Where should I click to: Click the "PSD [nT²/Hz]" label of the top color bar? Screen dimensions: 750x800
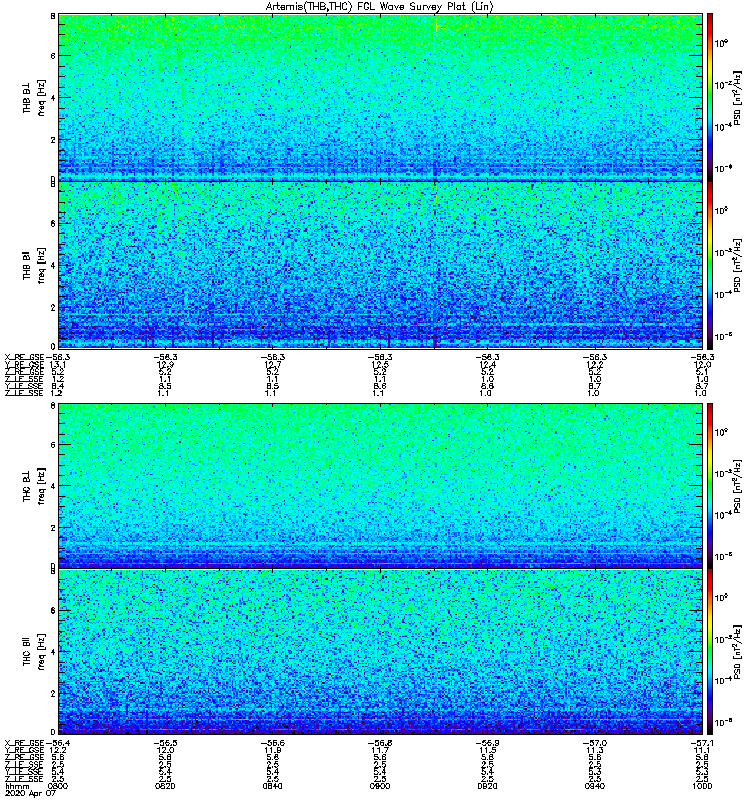coord(737,98)
